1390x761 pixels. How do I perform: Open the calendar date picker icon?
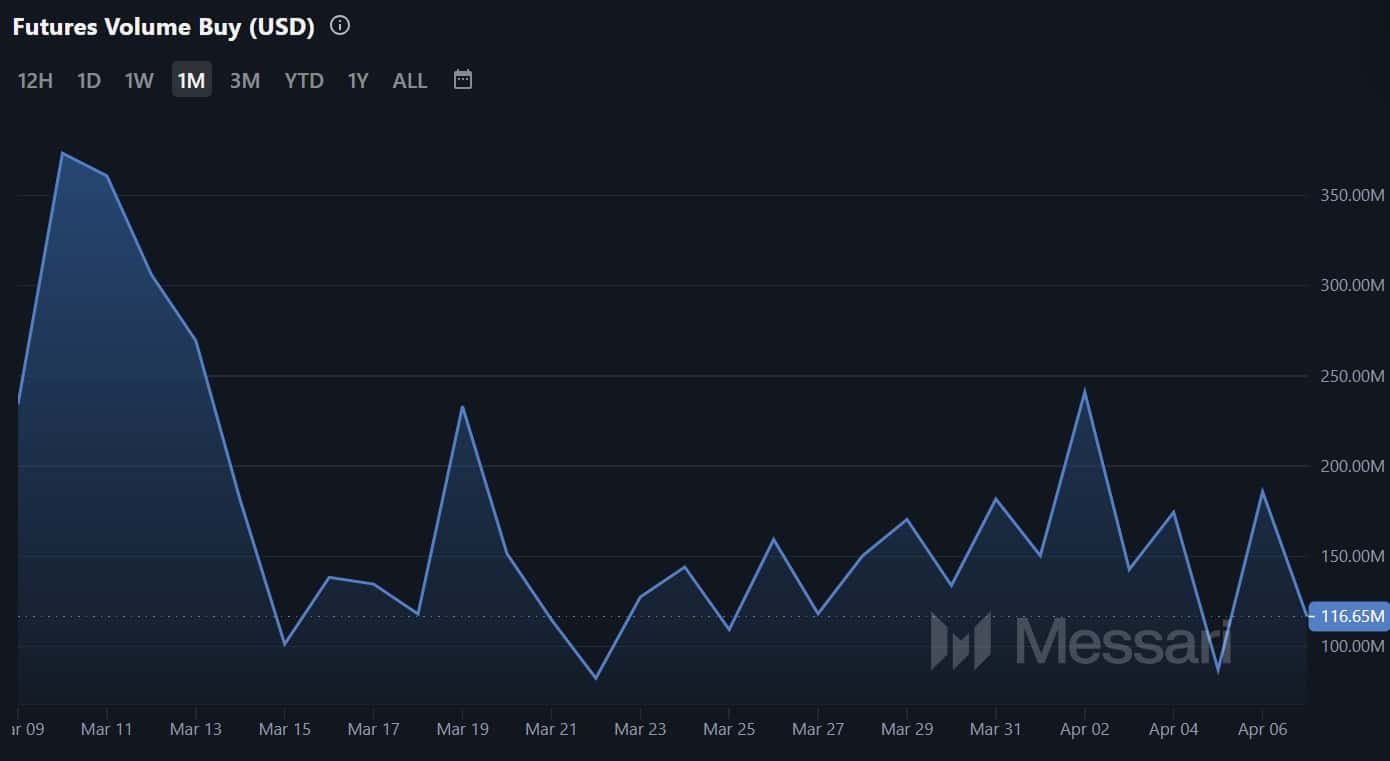(x=462, y=80)
